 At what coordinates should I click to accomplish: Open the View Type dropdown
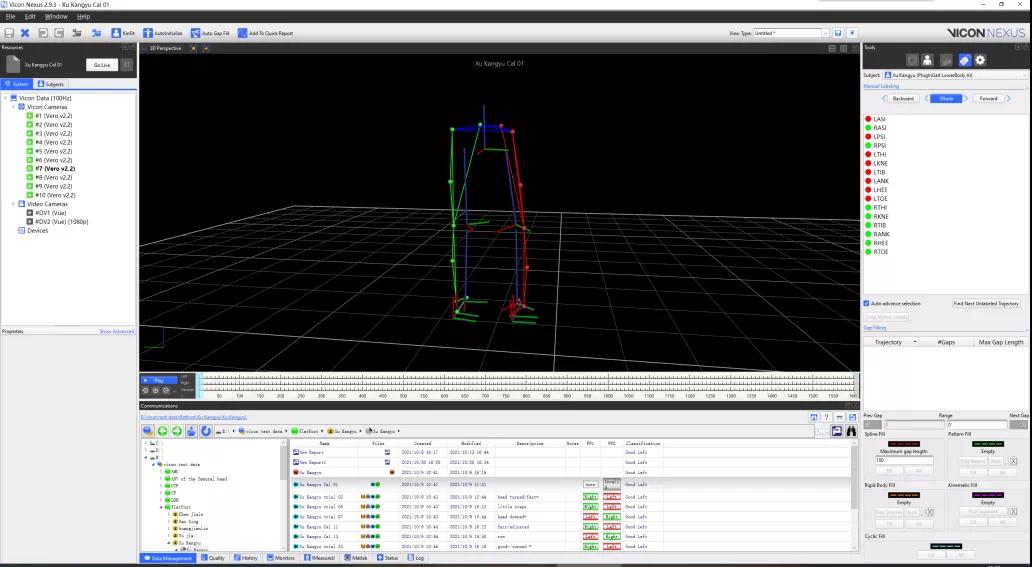tap(791, 33)
